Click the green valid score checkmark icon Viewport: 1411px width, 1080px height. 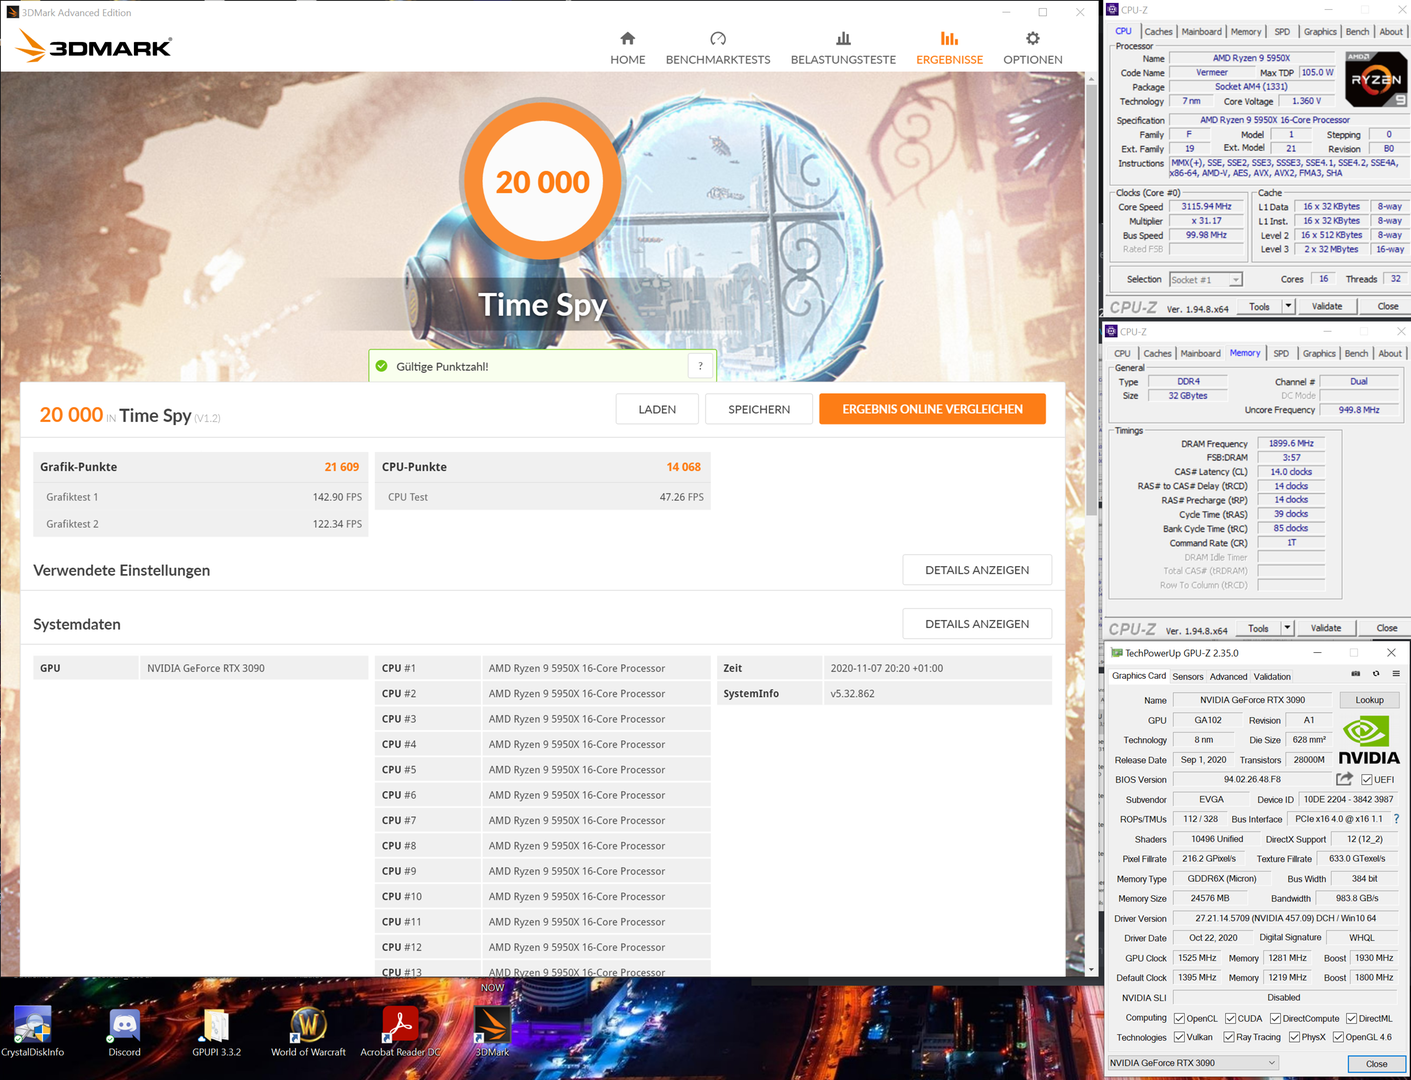[x=381, y=366]
